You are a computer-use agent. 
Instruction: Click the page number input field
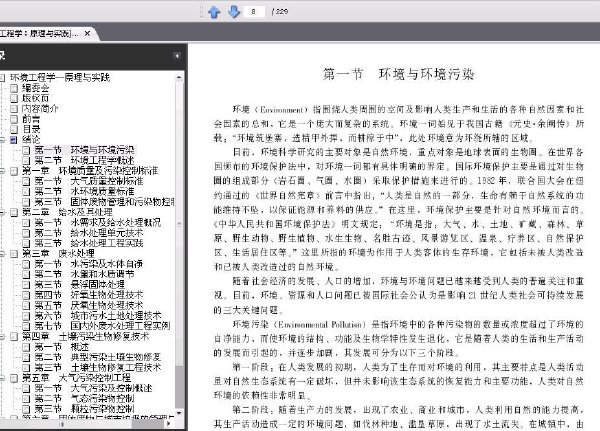tap(254, 11)
